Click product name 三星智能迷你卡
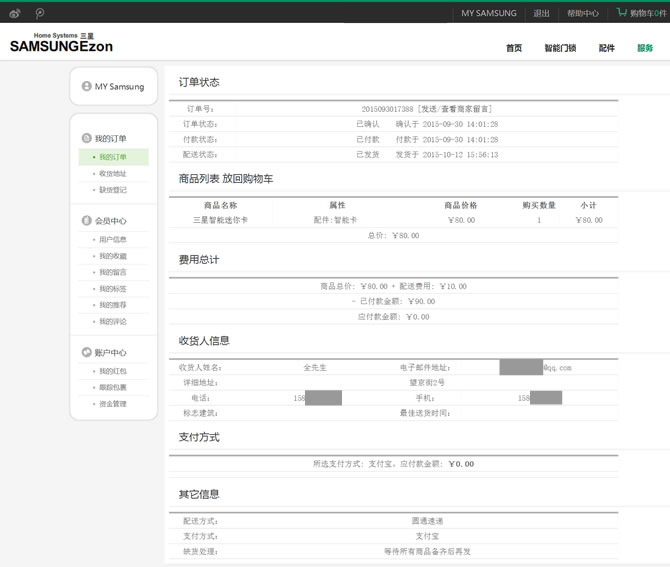This screenshot has height=567, width=670. point(220,220)
